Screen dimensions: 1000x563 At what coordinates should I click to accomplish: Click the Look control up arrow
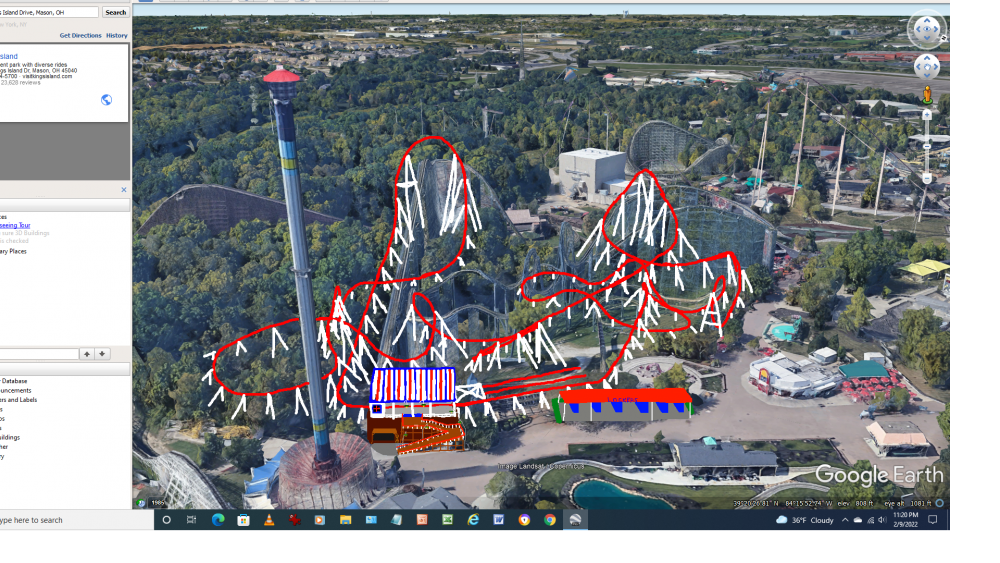(x=927, y=21)
